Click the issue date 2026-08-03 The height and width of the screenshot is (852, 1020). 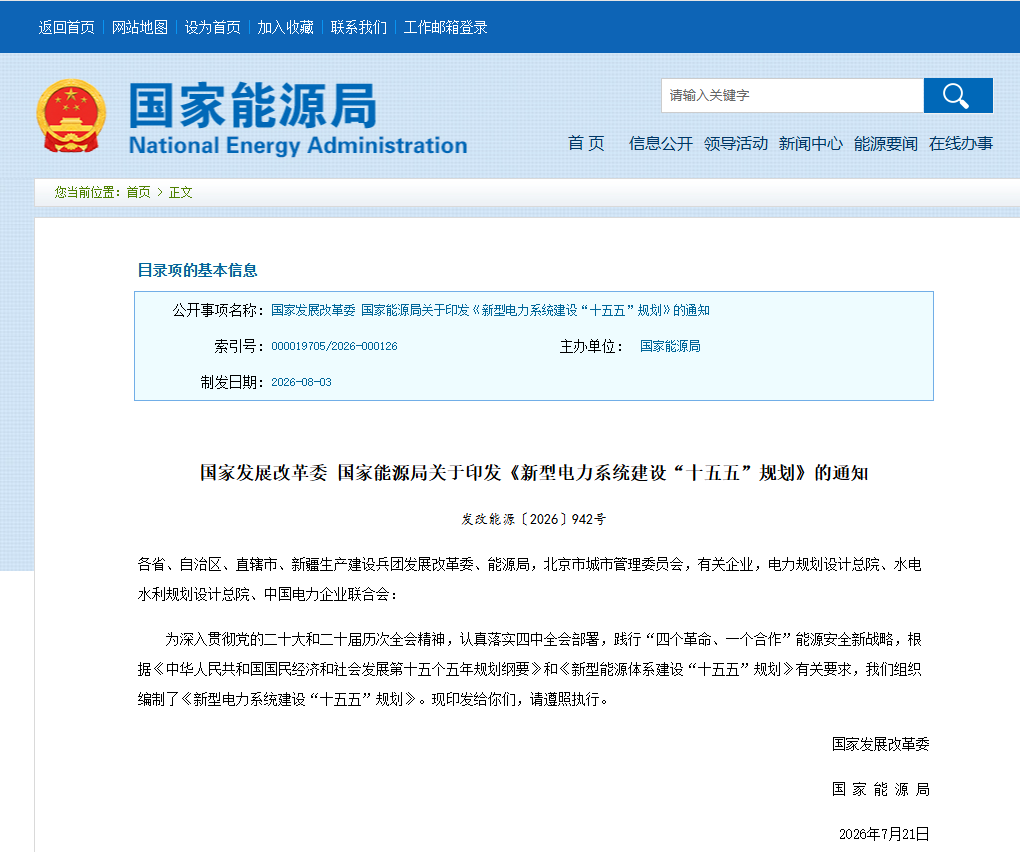click(301, 382)
